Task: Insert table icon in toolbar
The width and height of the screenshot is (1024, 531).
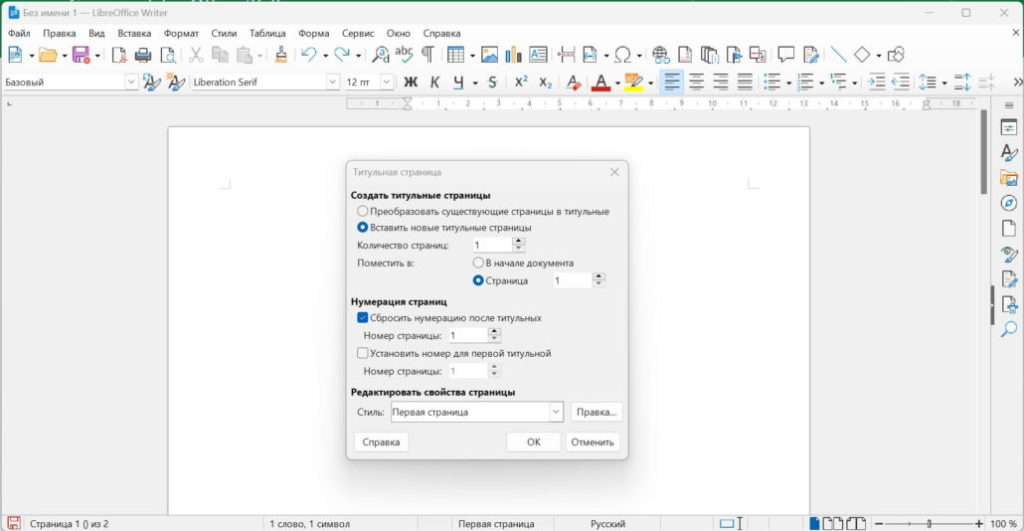Action: point(455,55)
